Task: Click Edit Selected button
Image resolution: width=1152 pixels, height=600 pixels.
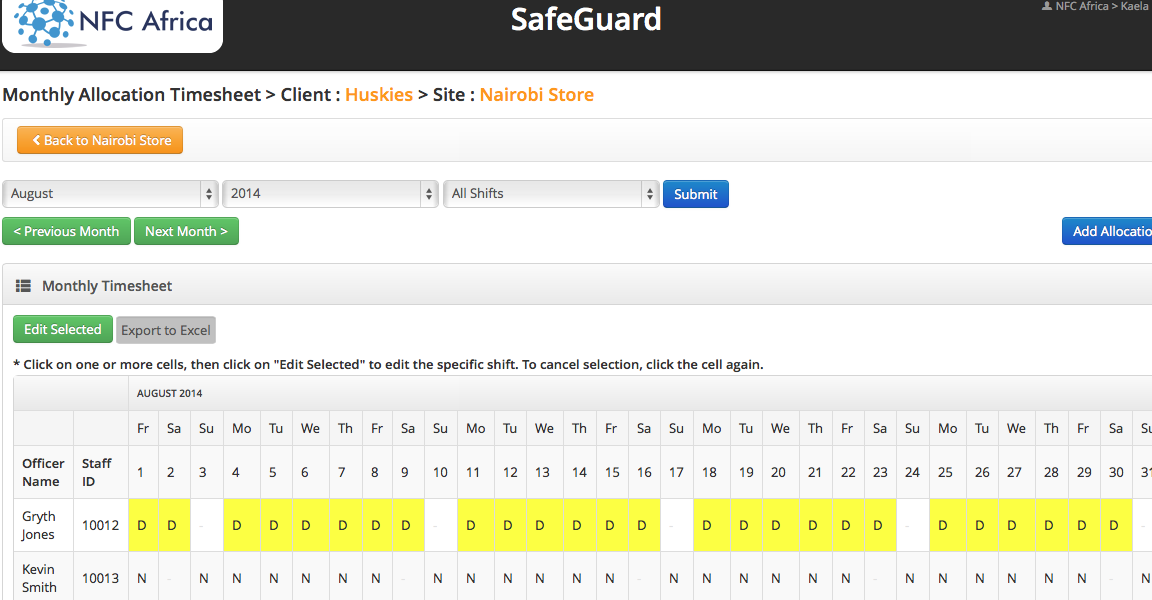Action: 63,330
